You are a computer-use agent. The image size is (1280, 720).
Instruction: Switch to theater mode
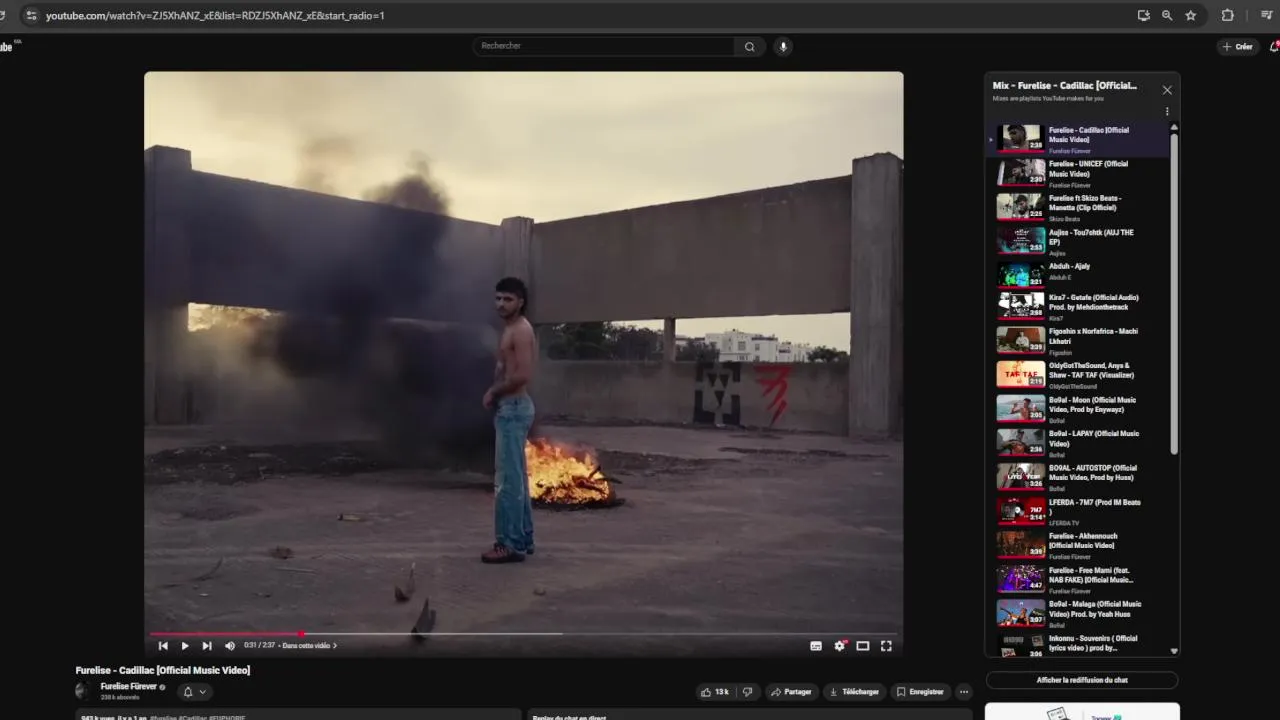coord(863,646)
